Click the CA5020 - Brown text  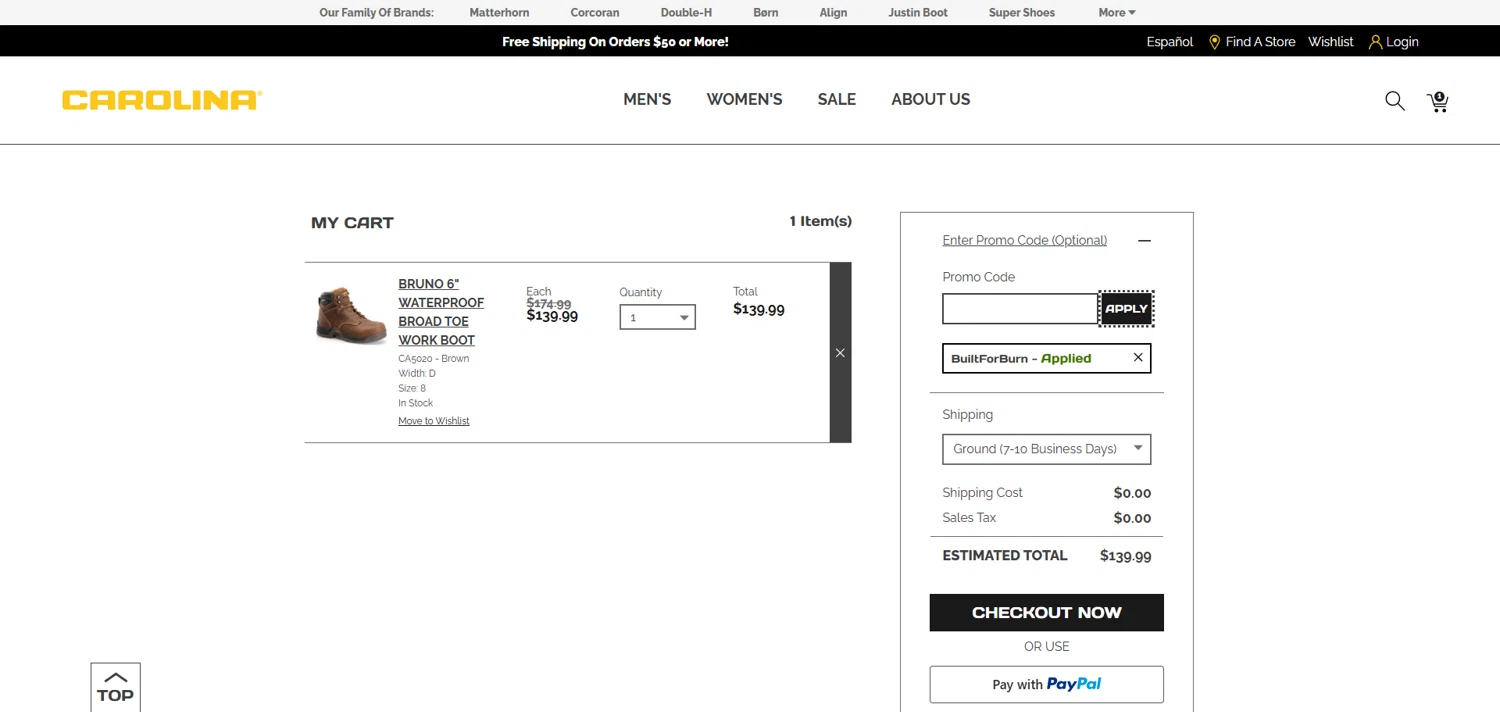(433, 359)
